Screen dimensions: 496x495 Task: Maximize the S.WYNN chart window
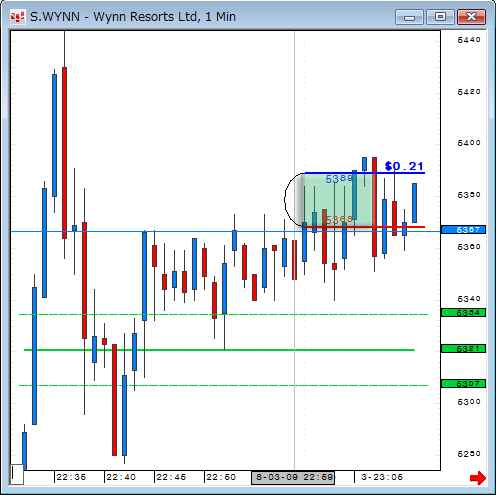(440, 17)
